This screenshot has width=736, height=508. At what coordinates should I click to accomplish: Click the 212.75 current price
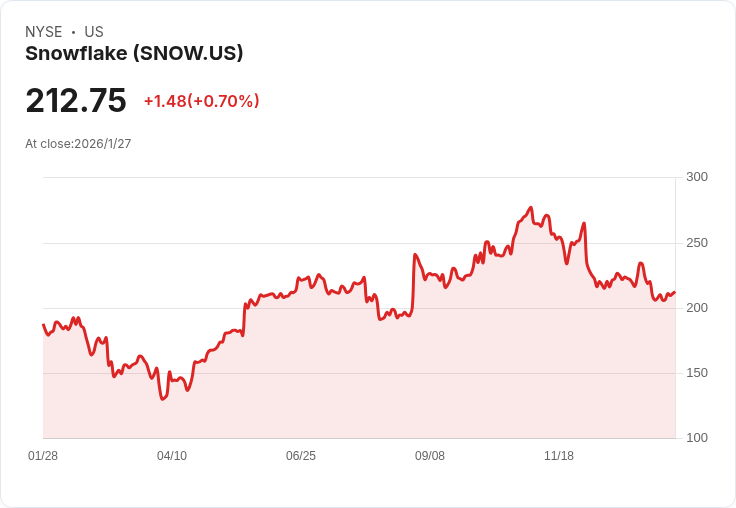coord(76,101)
